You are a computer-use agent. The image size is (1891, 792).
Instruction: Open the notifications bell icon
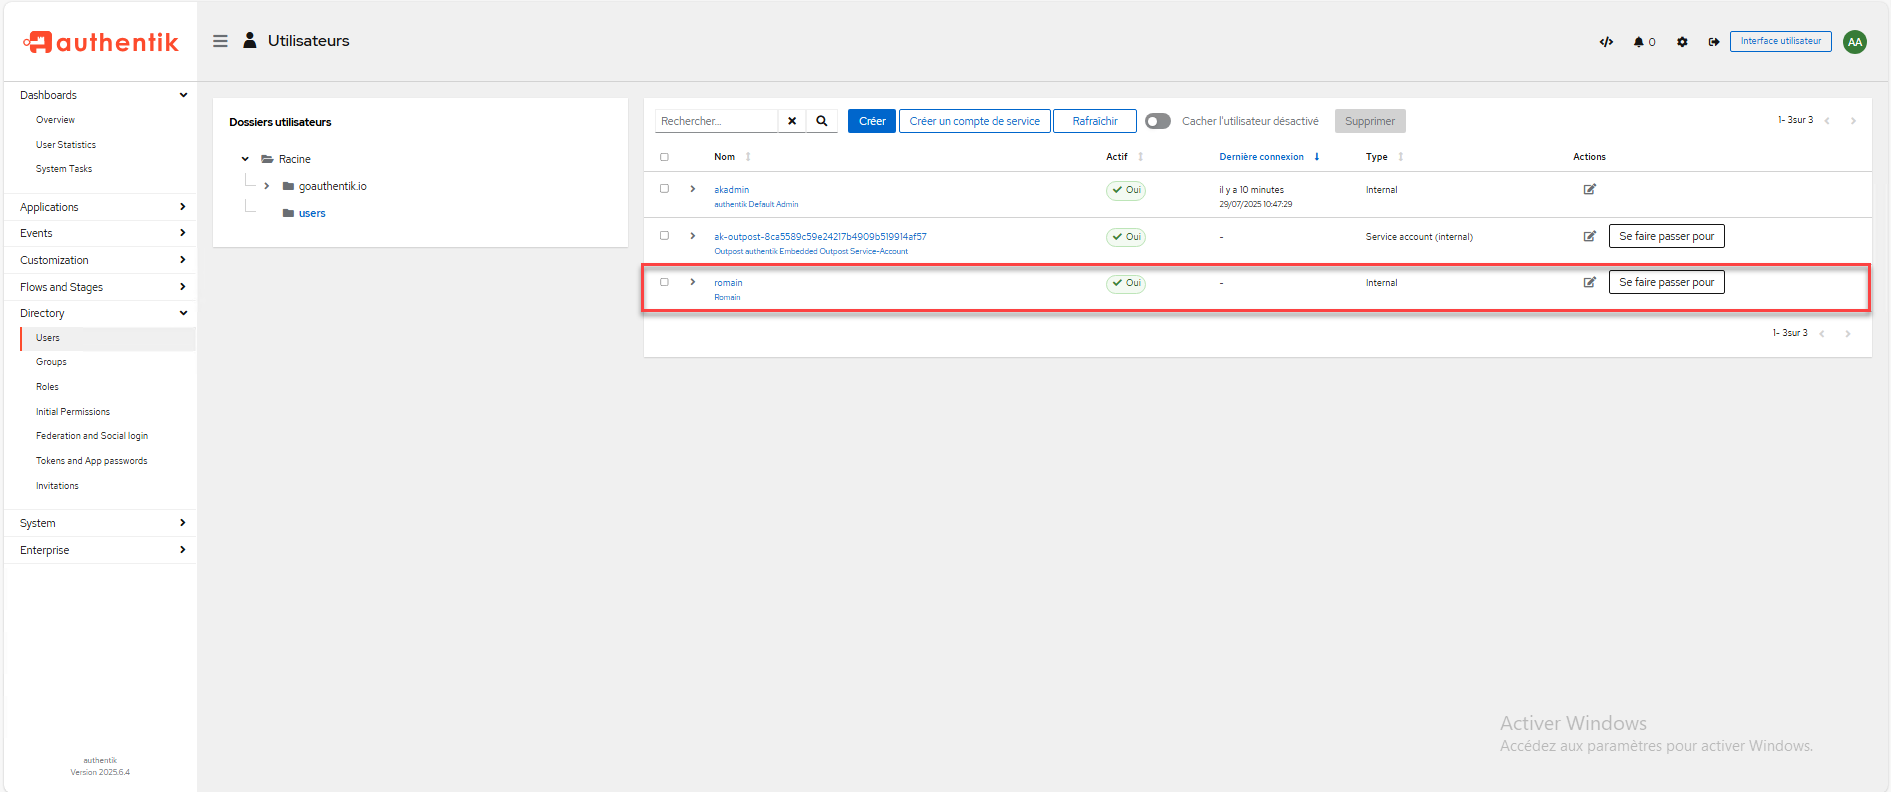click(1639, 42)
